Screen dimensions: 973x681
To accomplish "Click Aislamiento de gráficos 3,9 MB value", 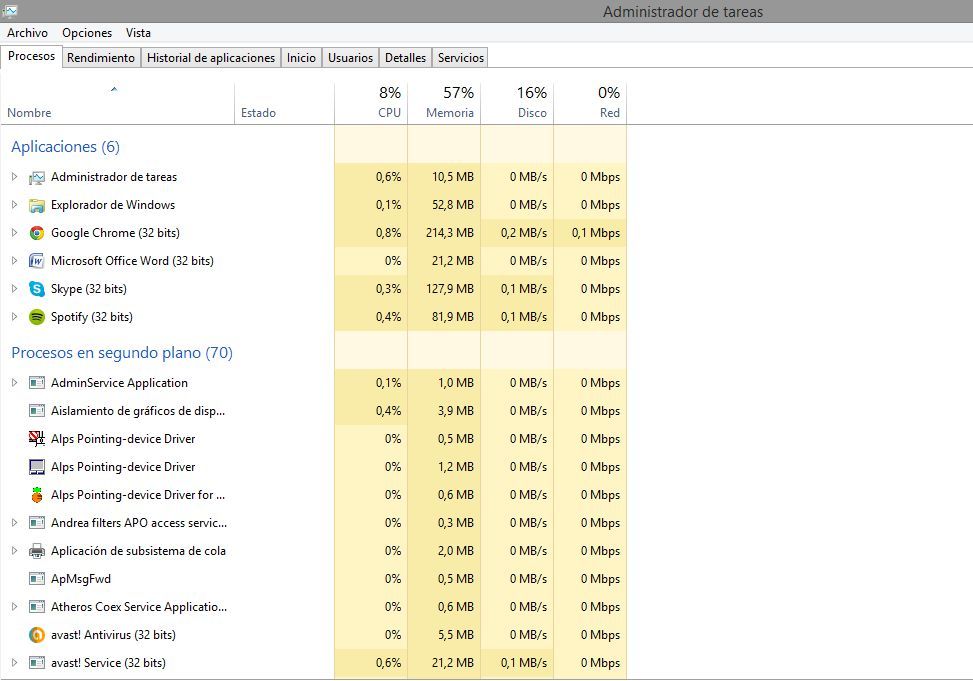I will pyautogui.click(x=456, y=411).
